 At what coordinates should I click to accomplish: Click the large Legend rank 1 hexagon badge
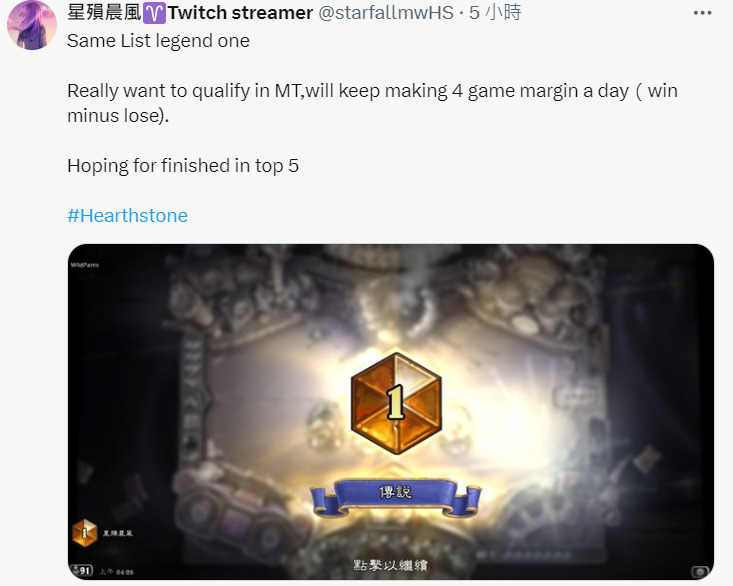pos(396,403)
